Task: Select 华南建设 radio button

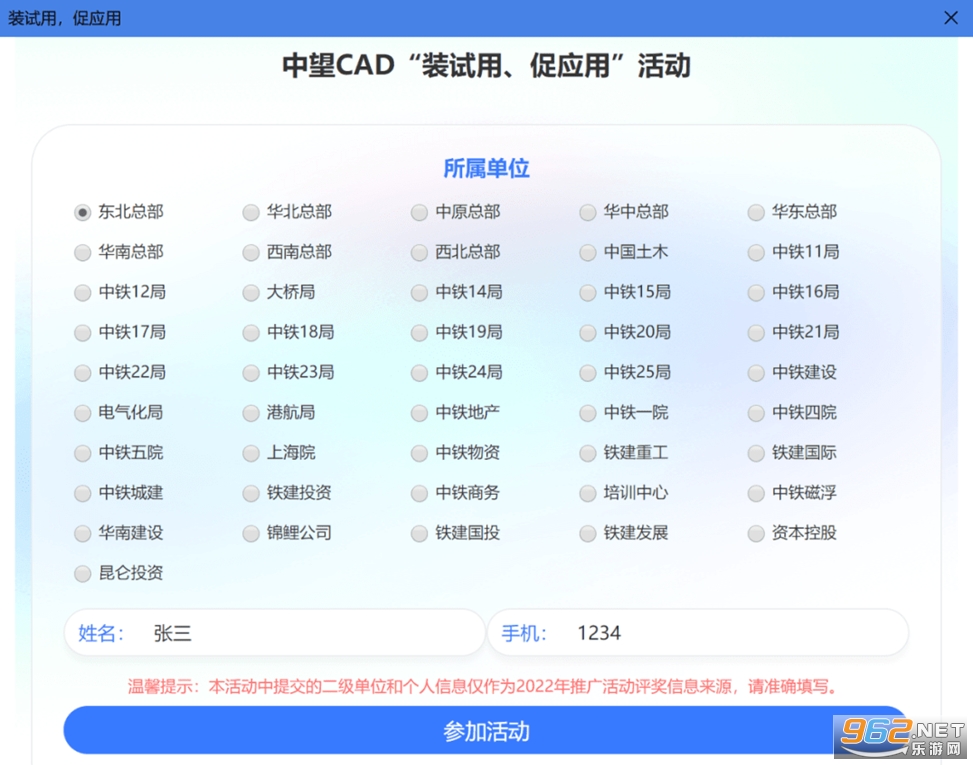Action: point(83,534)
